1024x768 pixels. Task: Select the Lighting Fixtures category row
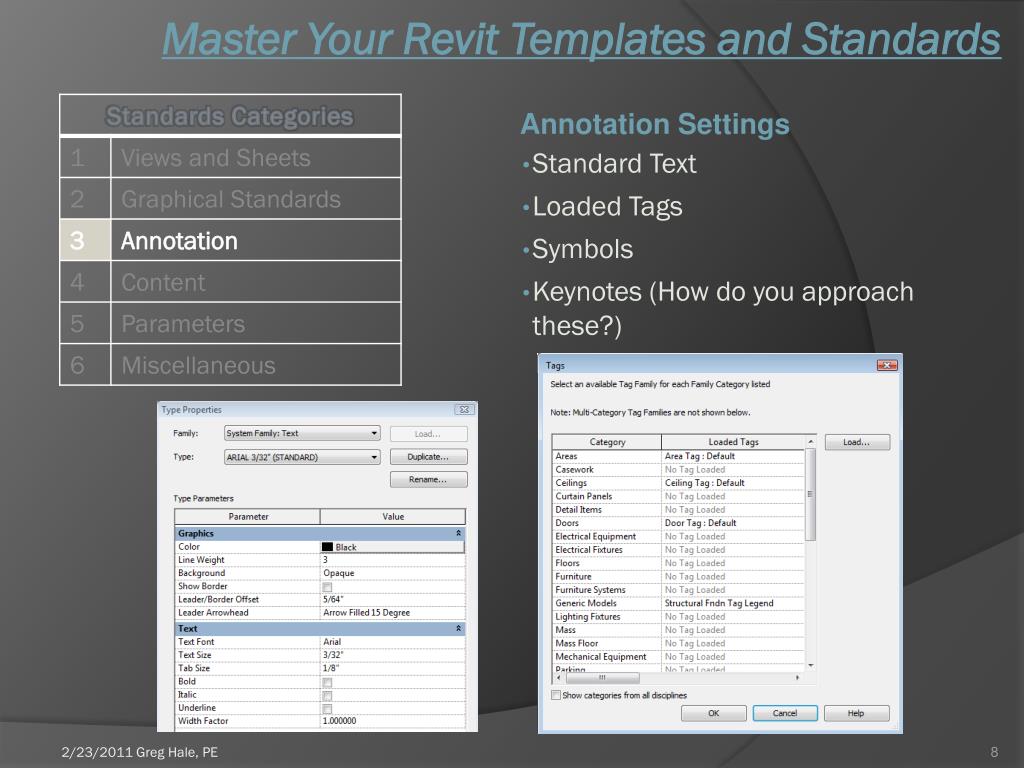point(679,616)
